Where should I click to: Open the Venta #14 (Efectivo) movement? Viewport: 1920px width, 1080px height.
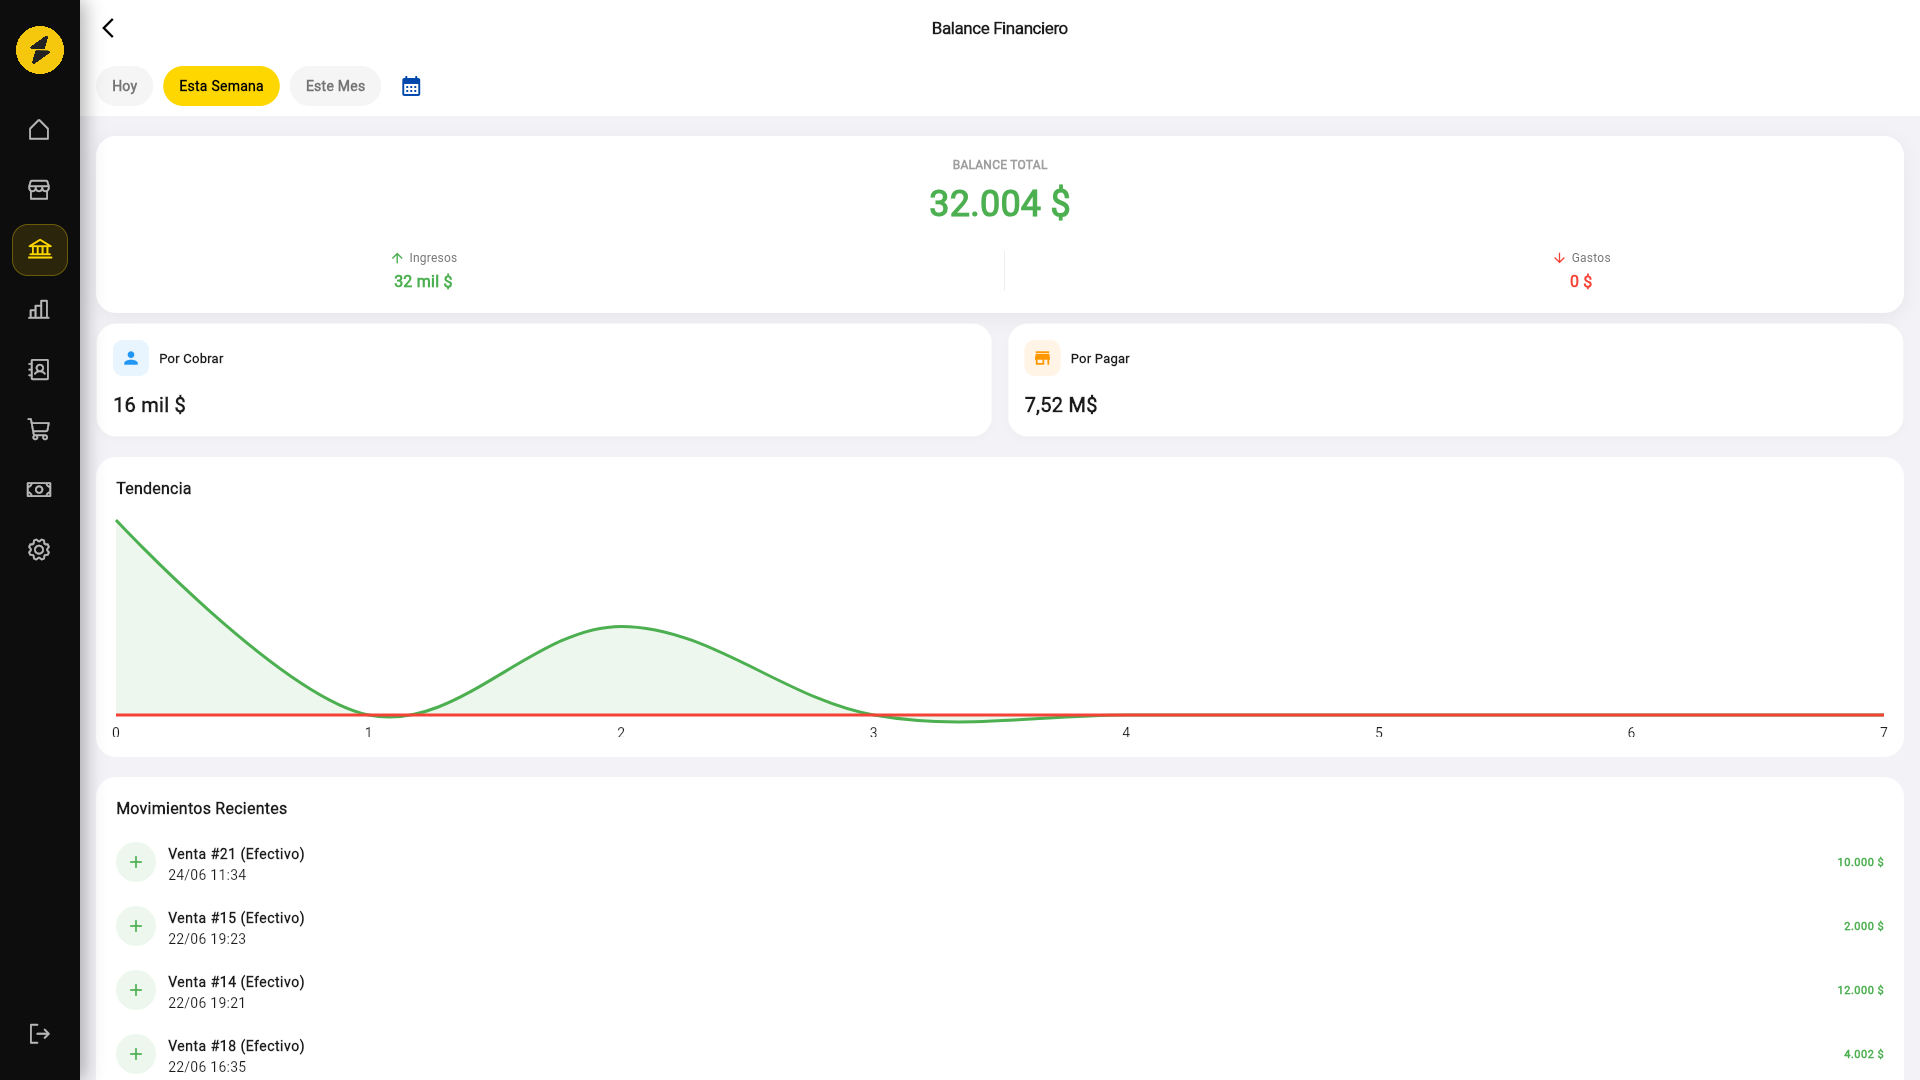tap(1000, 991)
